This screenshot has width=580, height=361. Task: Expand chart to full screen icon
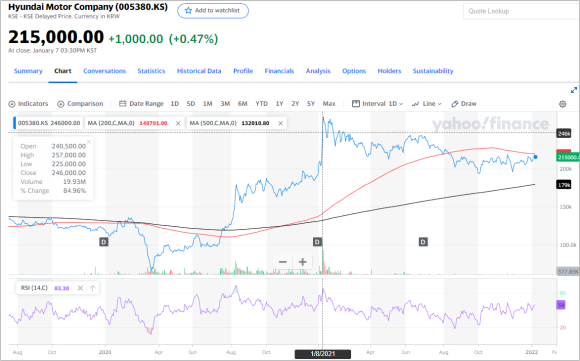point(574,90)
